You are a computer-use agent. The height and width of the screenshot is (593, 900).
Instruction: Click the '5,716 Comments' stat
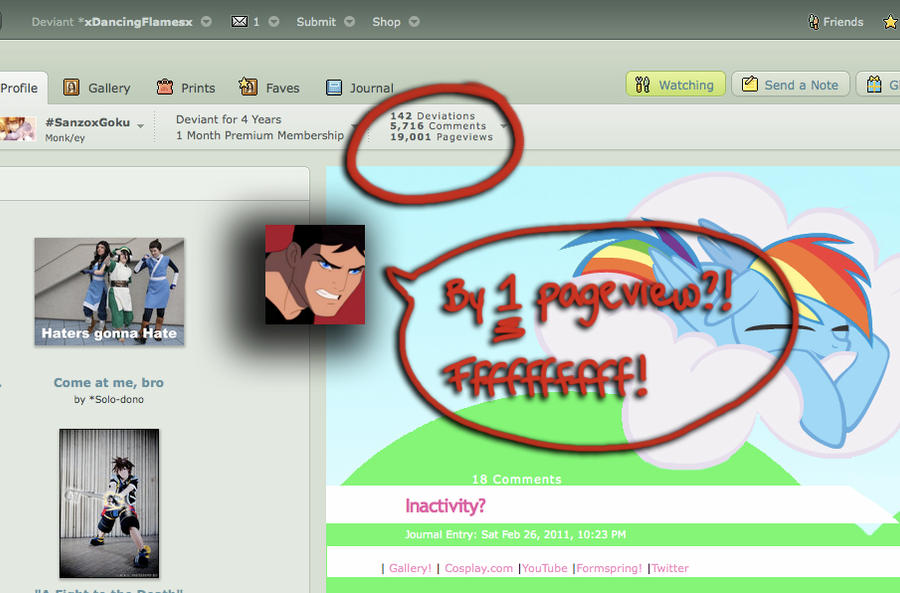pyautogui.click(x=438, y=126)
